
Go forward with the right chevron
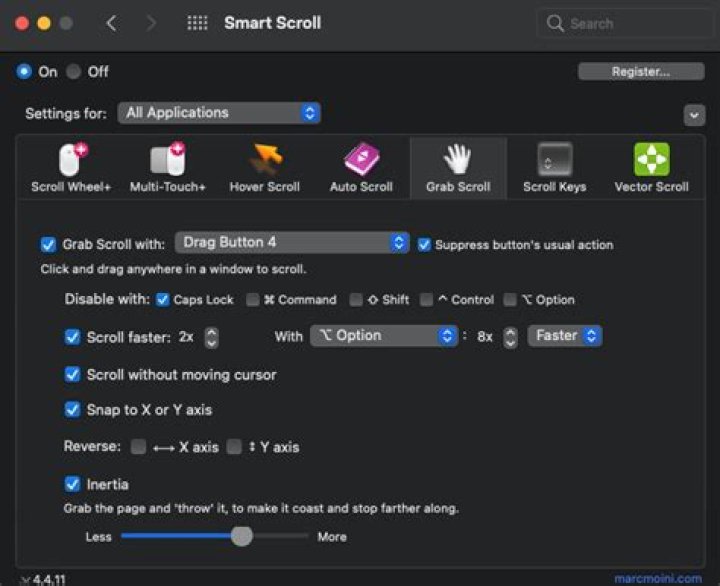point(151,23)
